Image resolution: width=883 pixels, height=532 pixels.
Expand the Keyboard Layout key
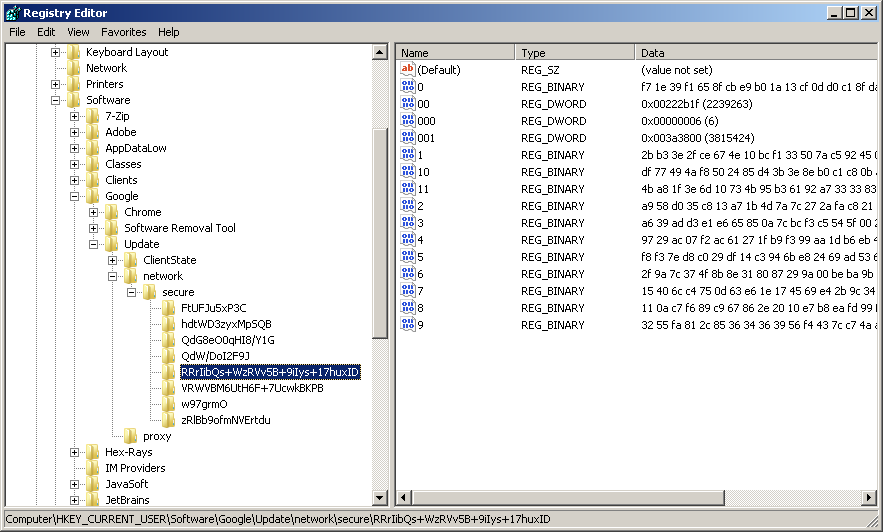(x=55, y=52)
